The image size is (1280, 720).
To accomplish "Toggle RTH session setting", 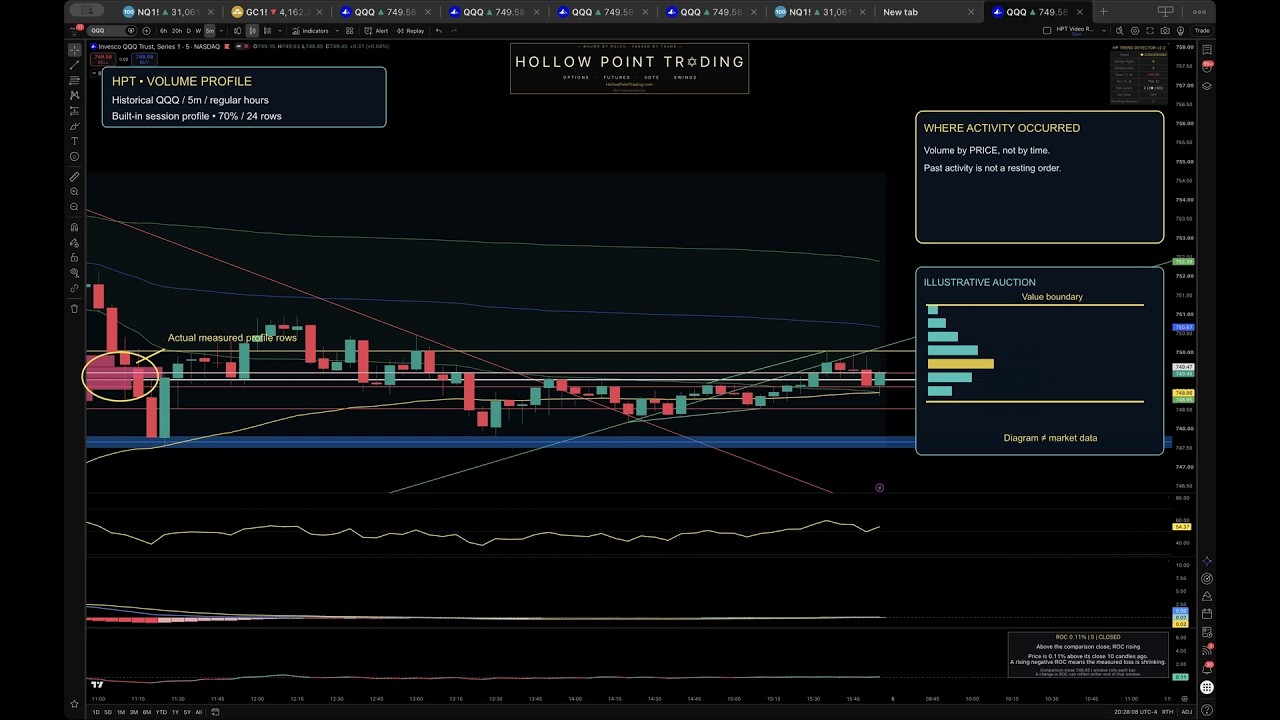I will (x=1167, y=712).
